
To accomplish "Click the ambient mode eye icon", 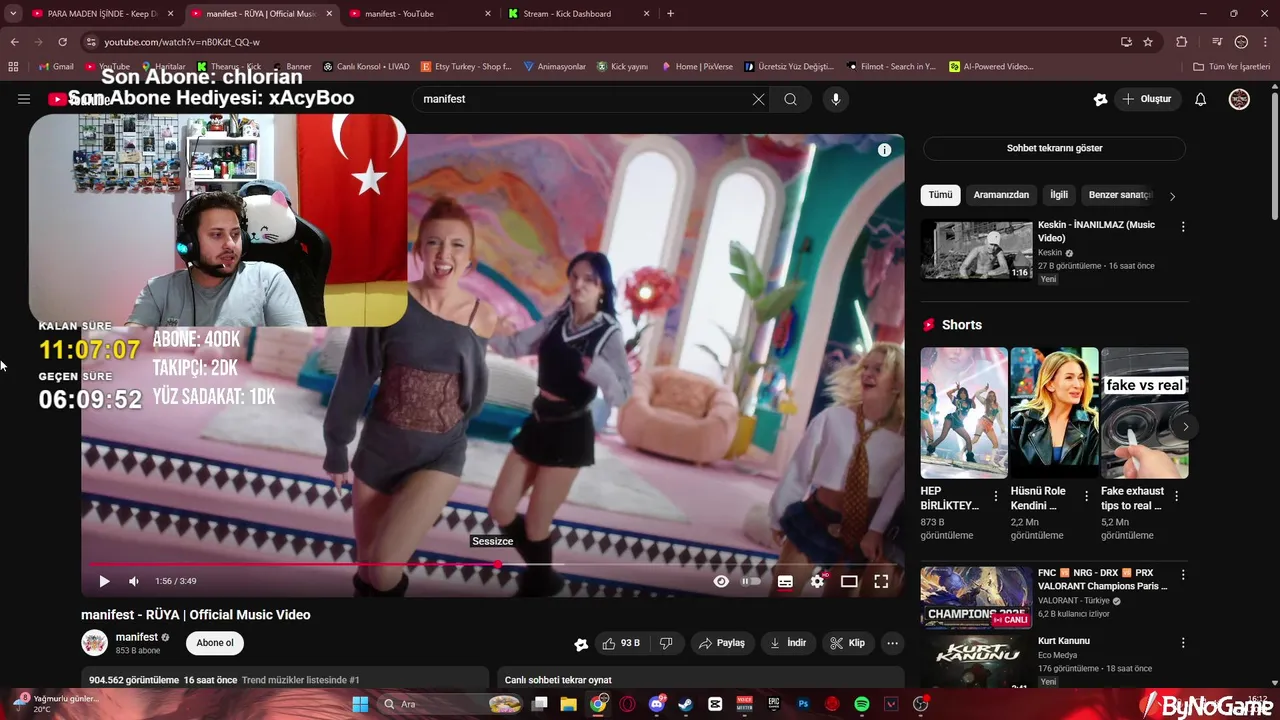I will (x=721, y=581).
